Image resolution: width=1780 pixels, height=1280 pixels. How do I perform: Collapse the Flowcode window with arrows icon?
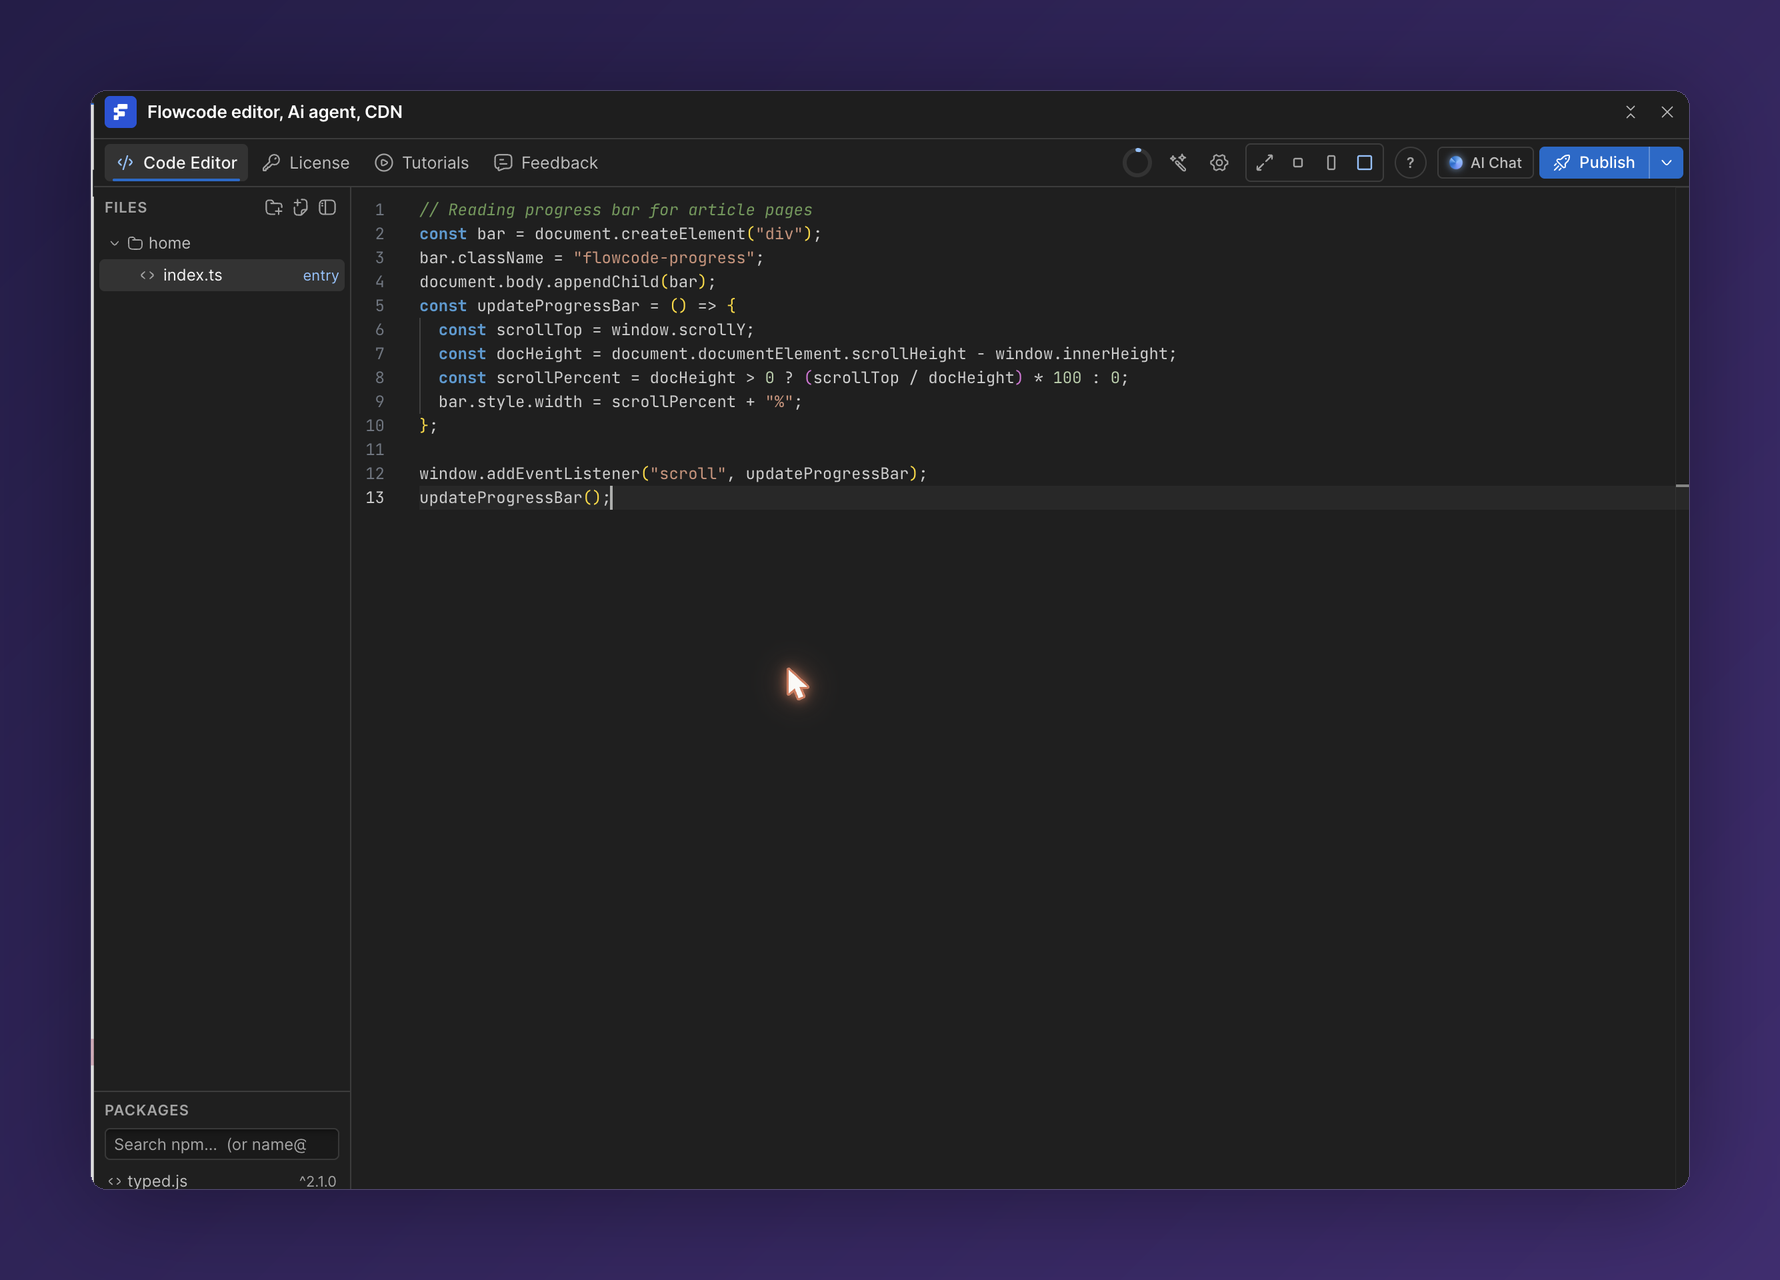pyautogui.click(x=1630, y=112)
